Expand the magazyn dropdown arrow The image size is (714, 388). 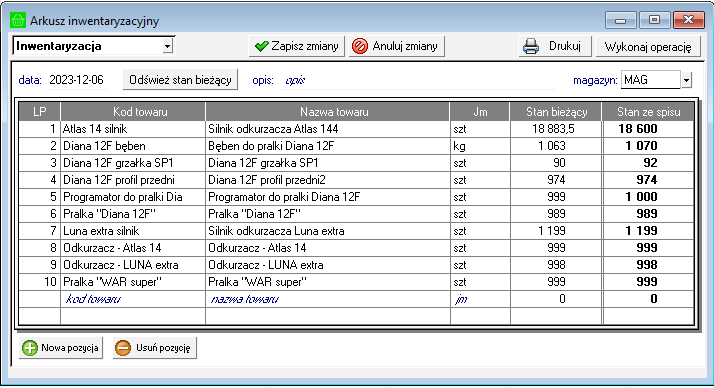(686, 80)
